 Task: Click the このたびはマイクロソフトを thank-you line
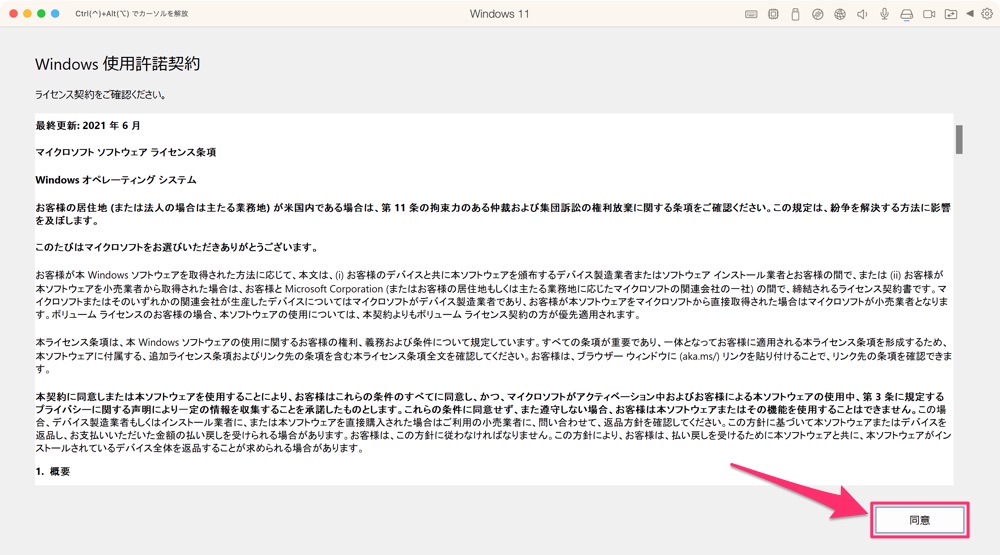coord(177,248)
